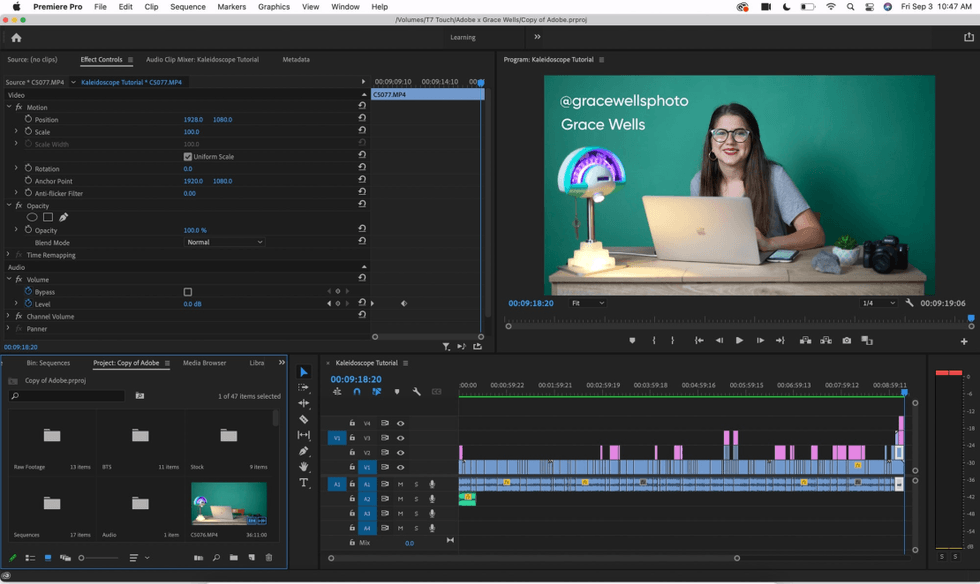Select the Type tool
This screenshot has width=980, height=584.
click(304, 482)
